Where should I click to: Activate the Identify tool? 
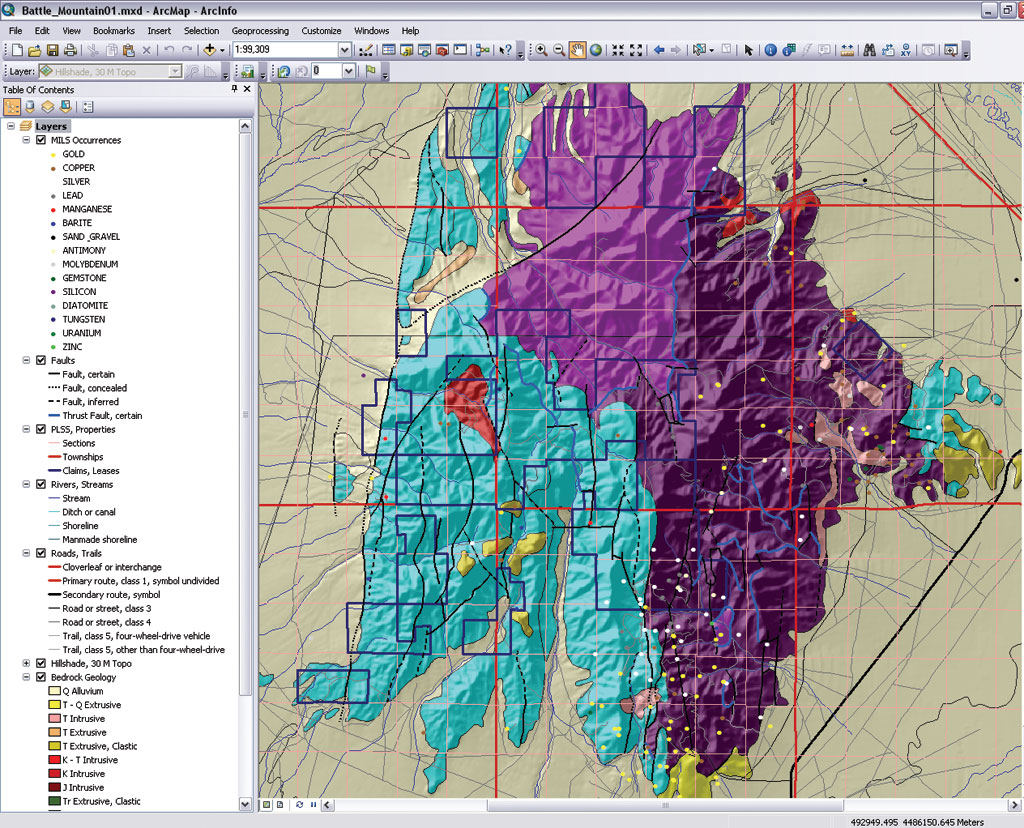point(771,50)
